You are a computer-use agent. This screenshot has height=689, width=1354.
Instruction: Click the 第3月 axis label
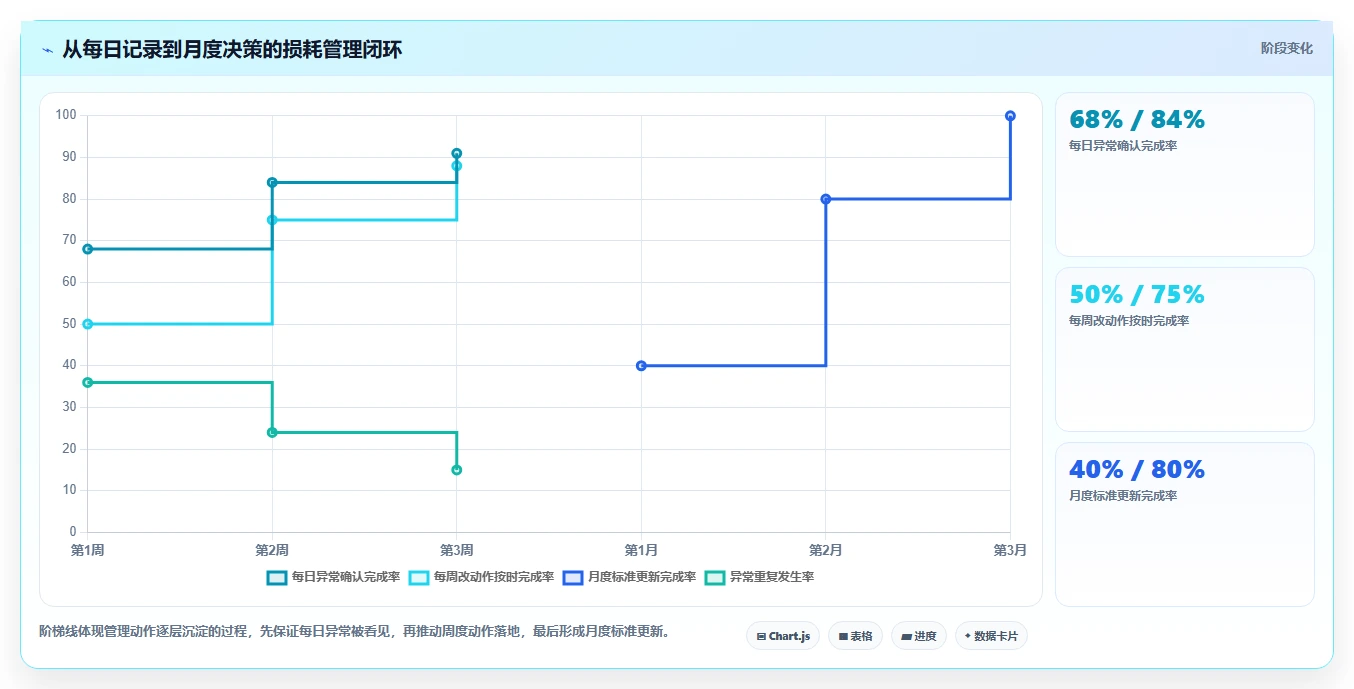1010,550
